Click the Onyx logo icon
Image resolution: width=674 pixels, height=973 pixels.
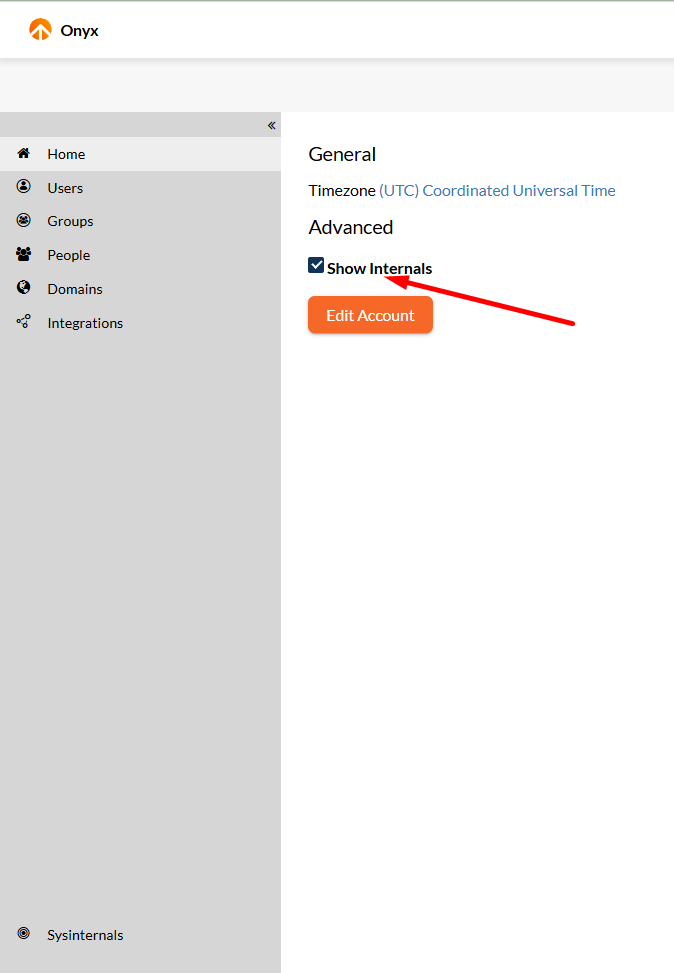pyautogui.click(x=40, y=29)
